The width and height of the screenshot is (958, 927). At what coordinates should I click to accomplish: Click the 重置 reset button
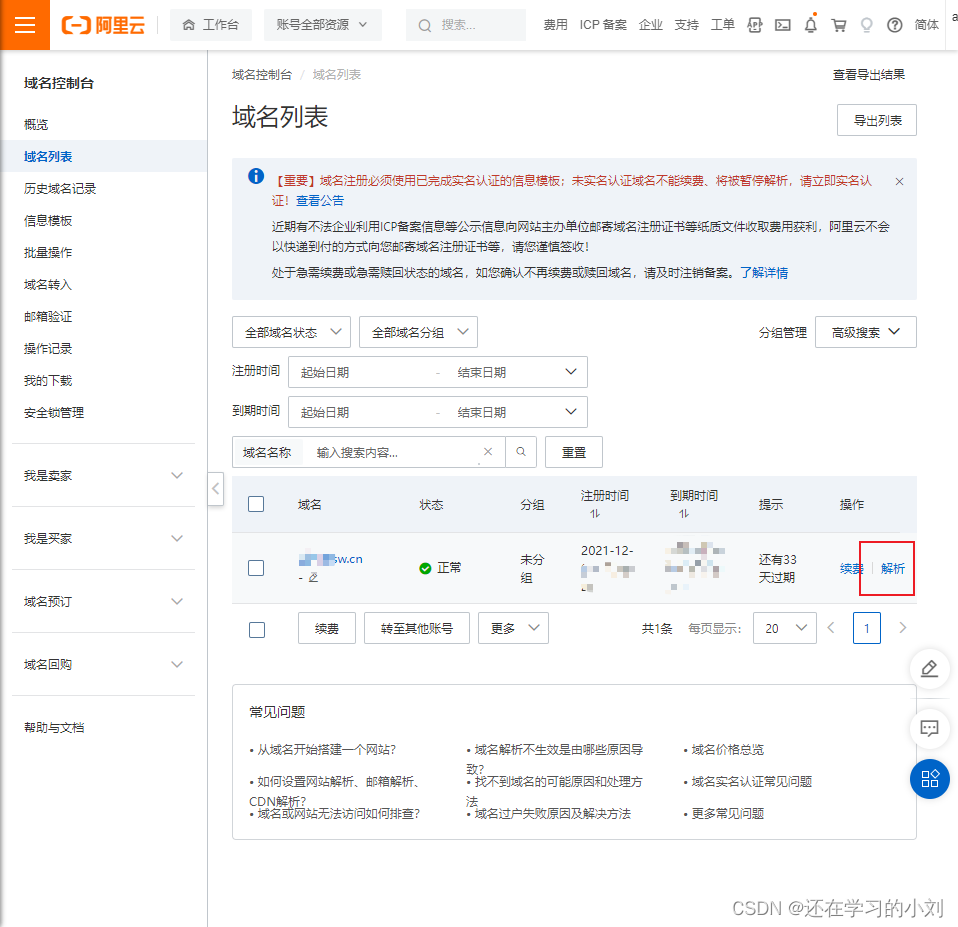click(574, 452)
